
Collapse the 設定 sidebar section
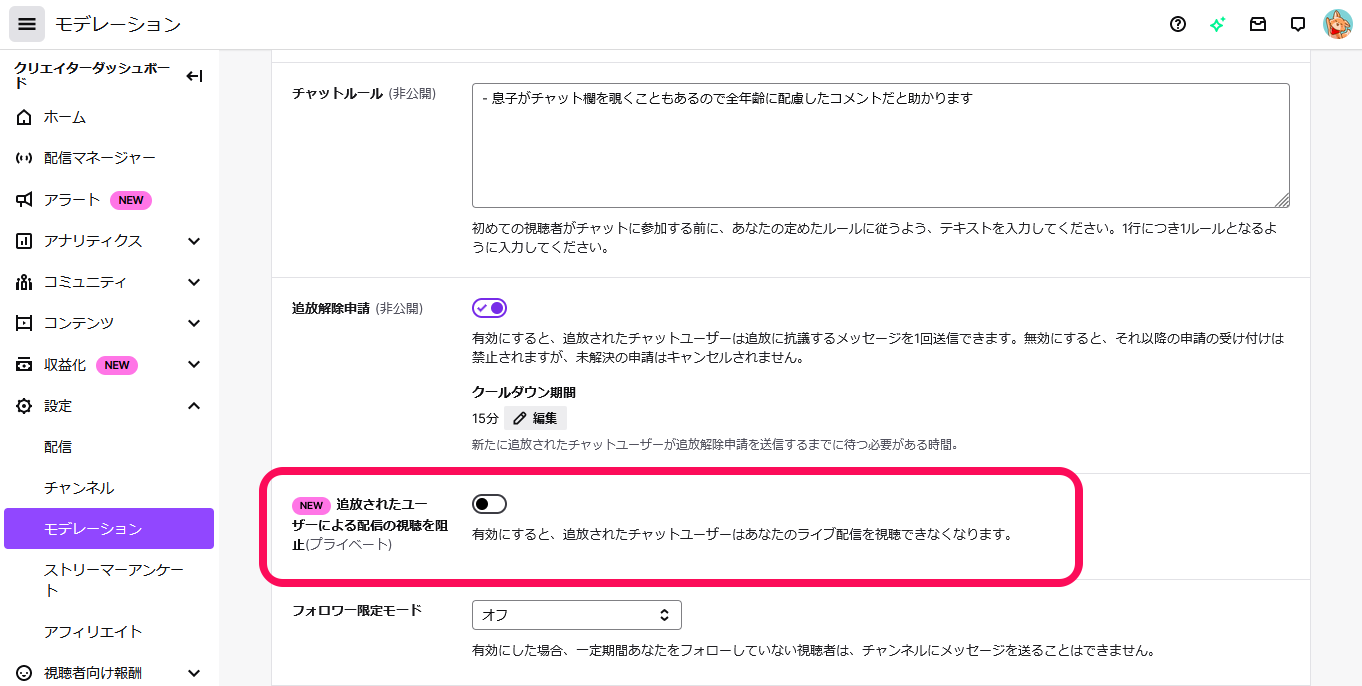[194, 406]
